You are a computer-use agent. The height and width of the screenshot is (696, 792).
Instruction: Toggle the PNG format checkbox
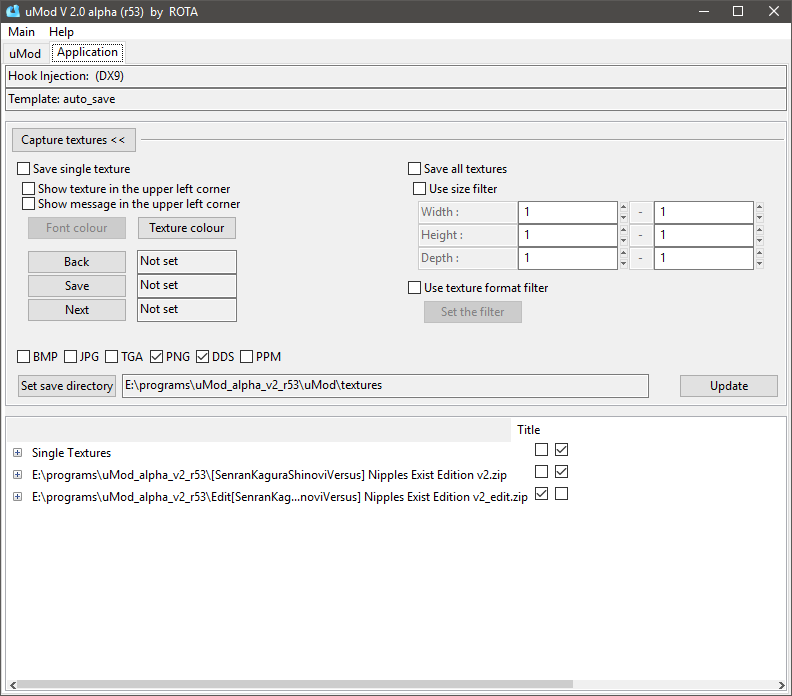pyautogui.click(x=157, y=356)
